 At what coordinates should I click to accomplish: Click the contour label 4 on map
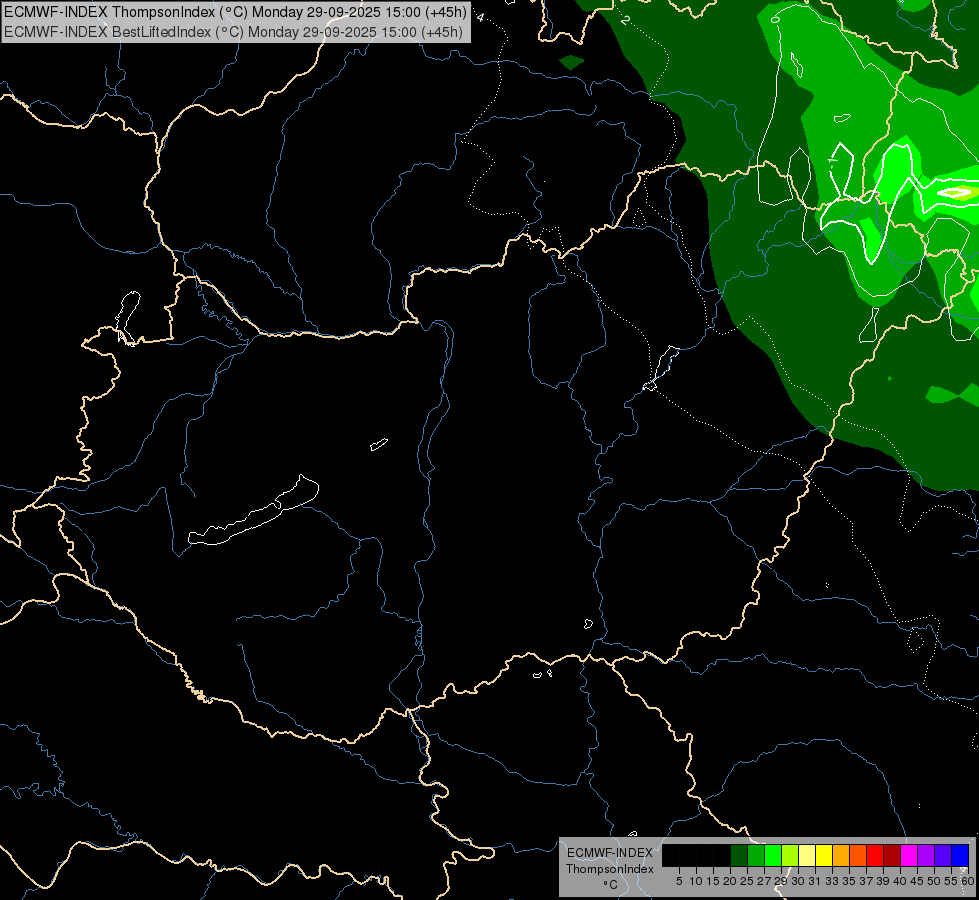[480, 17]
